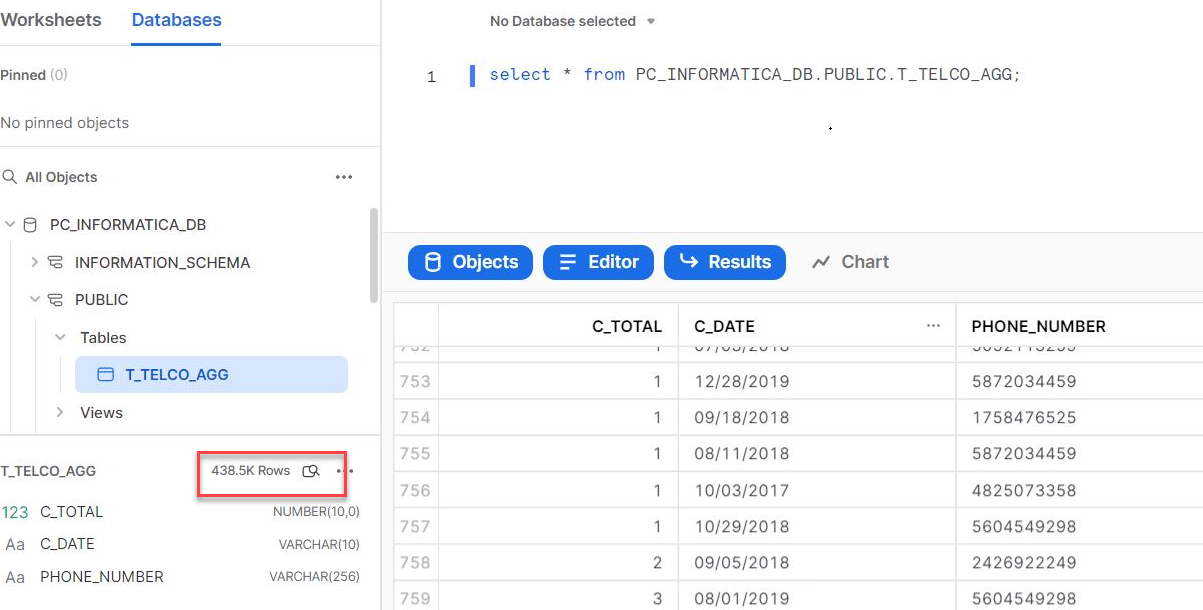Open the No Database selected dropdown
The image size is (1203, 610).
pyautogui.click(x=572, y=21)
